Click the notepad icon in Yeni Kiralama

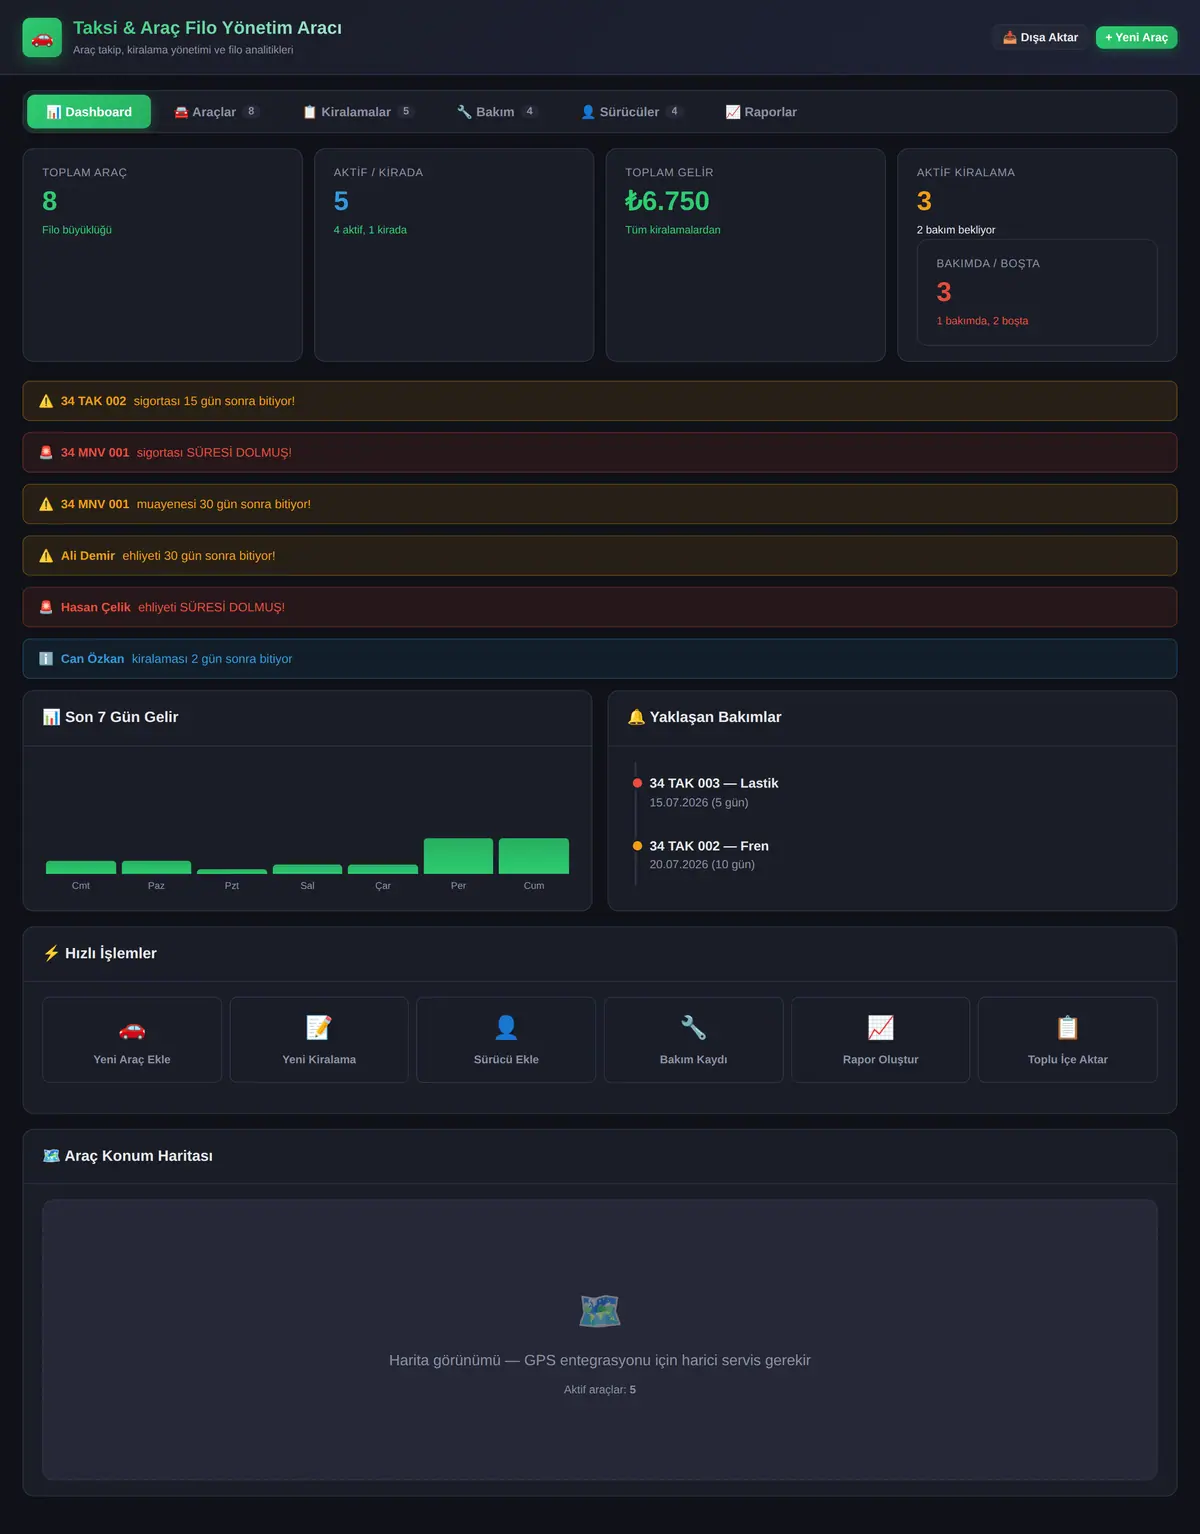[319, 1028]
